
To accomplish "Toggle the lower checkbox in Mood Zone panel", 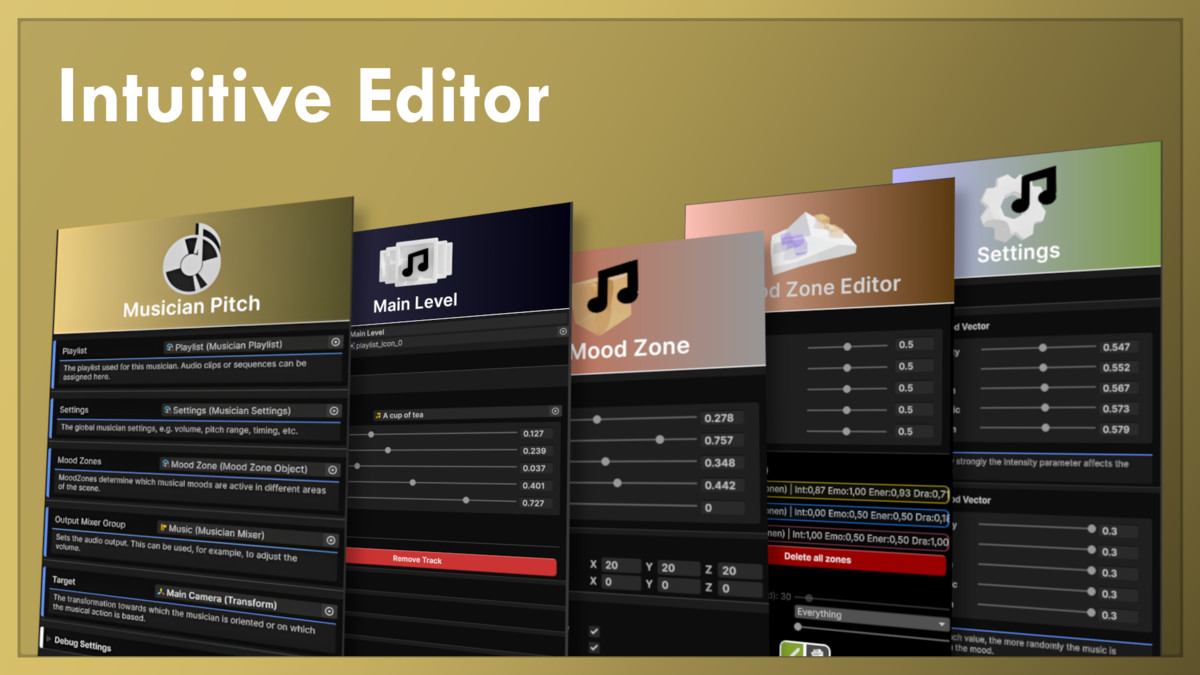I will tap(595, 648).
